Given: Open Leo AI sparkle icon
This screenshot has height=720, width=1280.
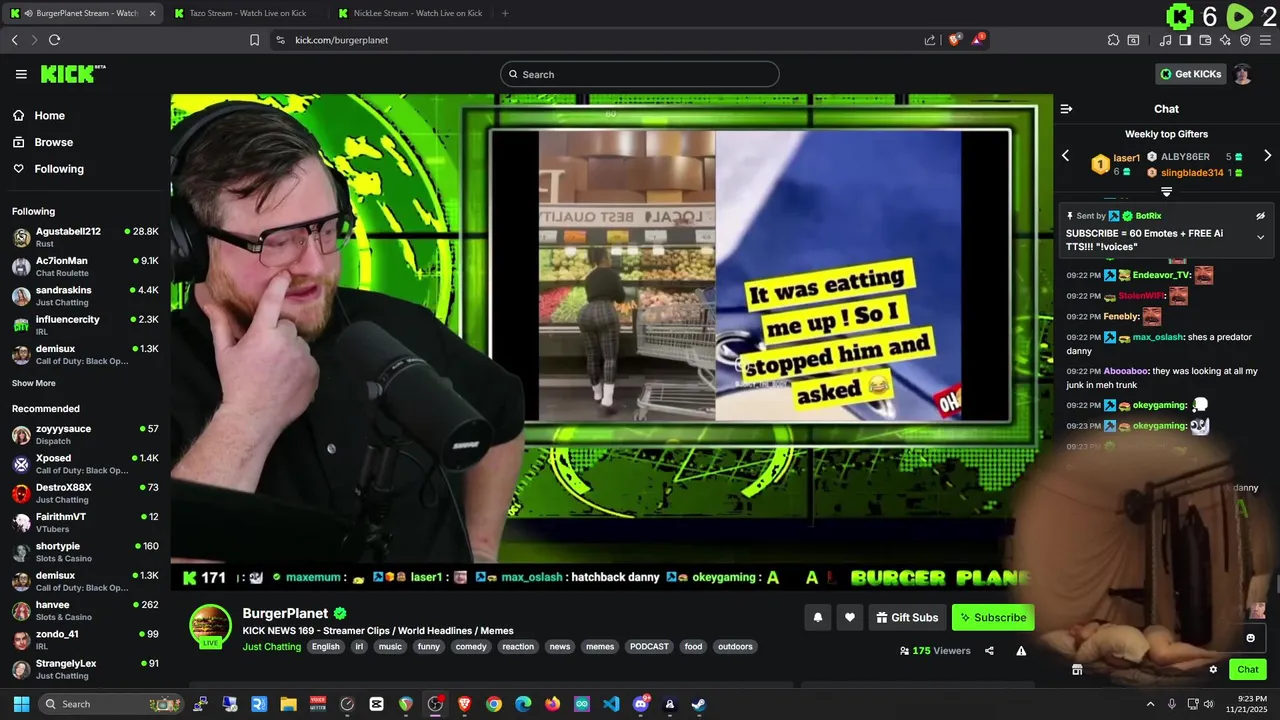Looking at the screenshot, I should point(1225,40).
